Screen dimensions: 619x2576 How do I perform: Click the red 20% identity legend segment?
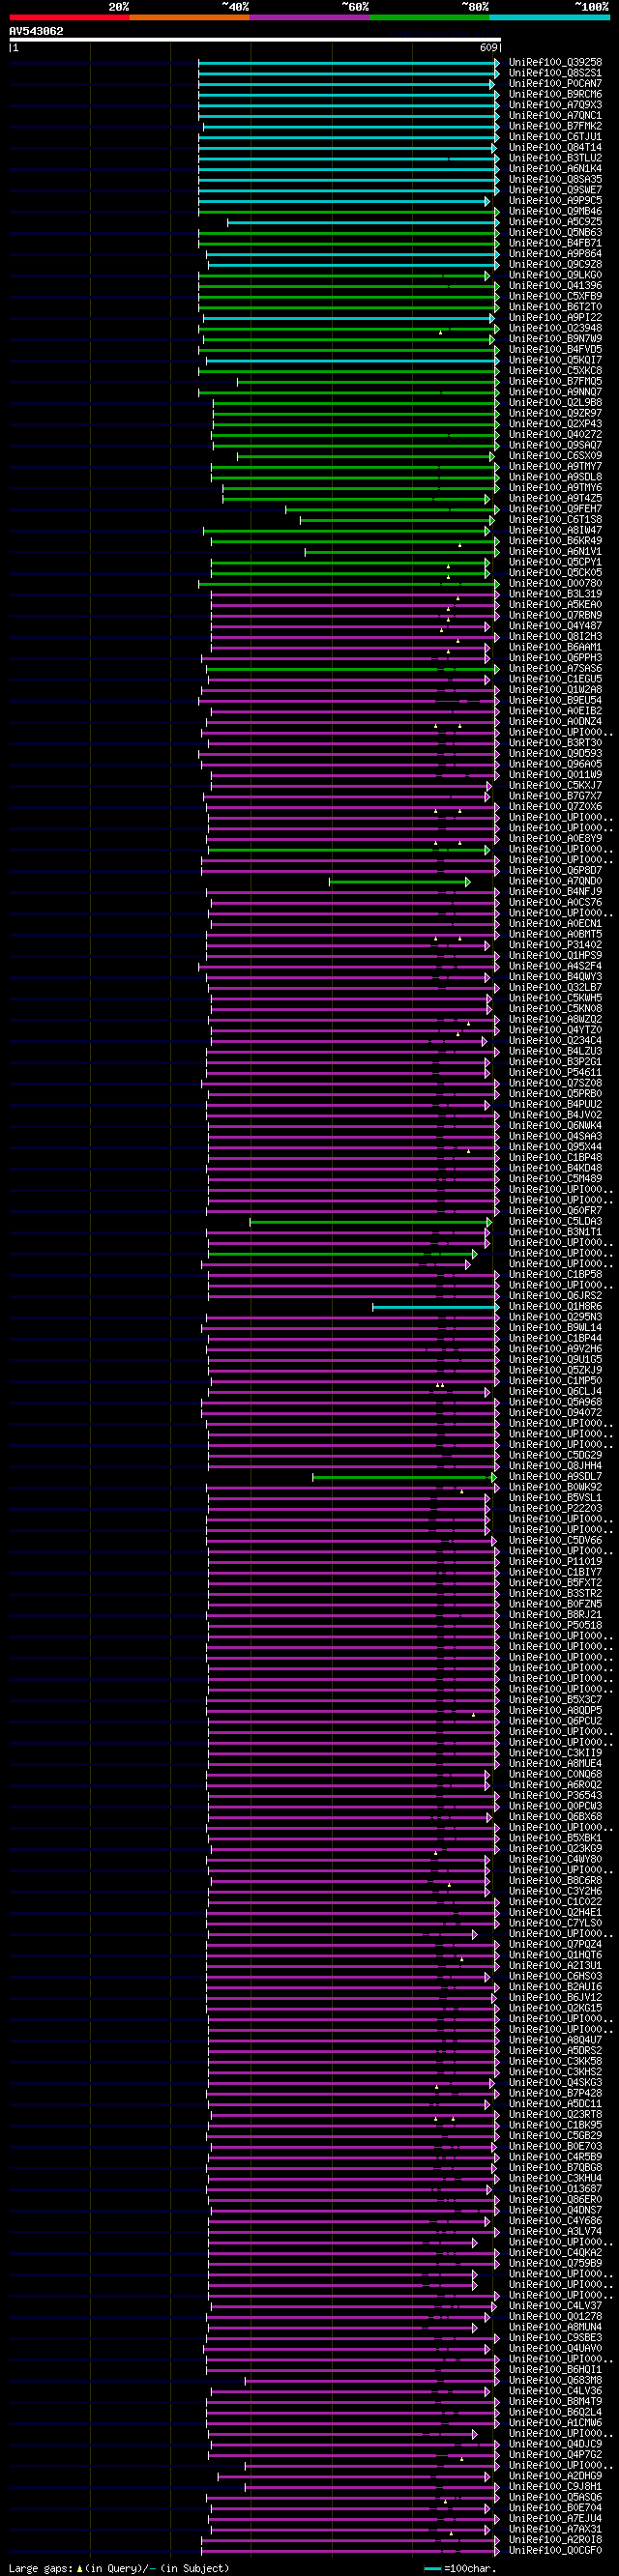[x=69, y=17]
